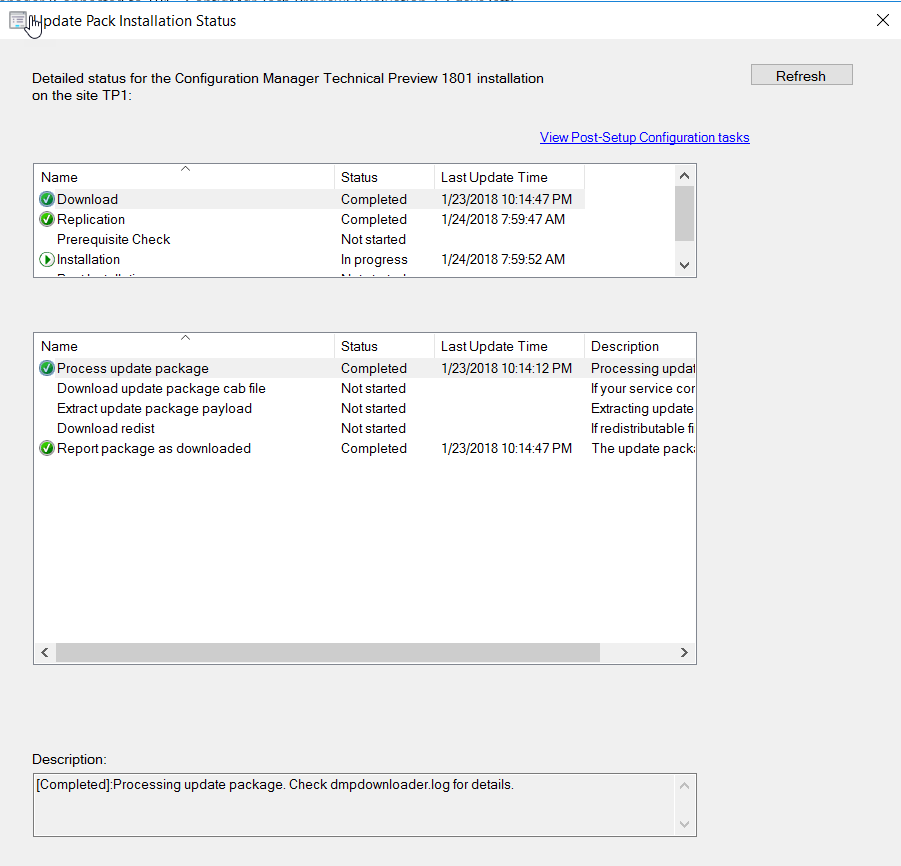Close the Update Pack Installation Status window
The height and width of the screenshot is (866, 901).
(883, 20)
